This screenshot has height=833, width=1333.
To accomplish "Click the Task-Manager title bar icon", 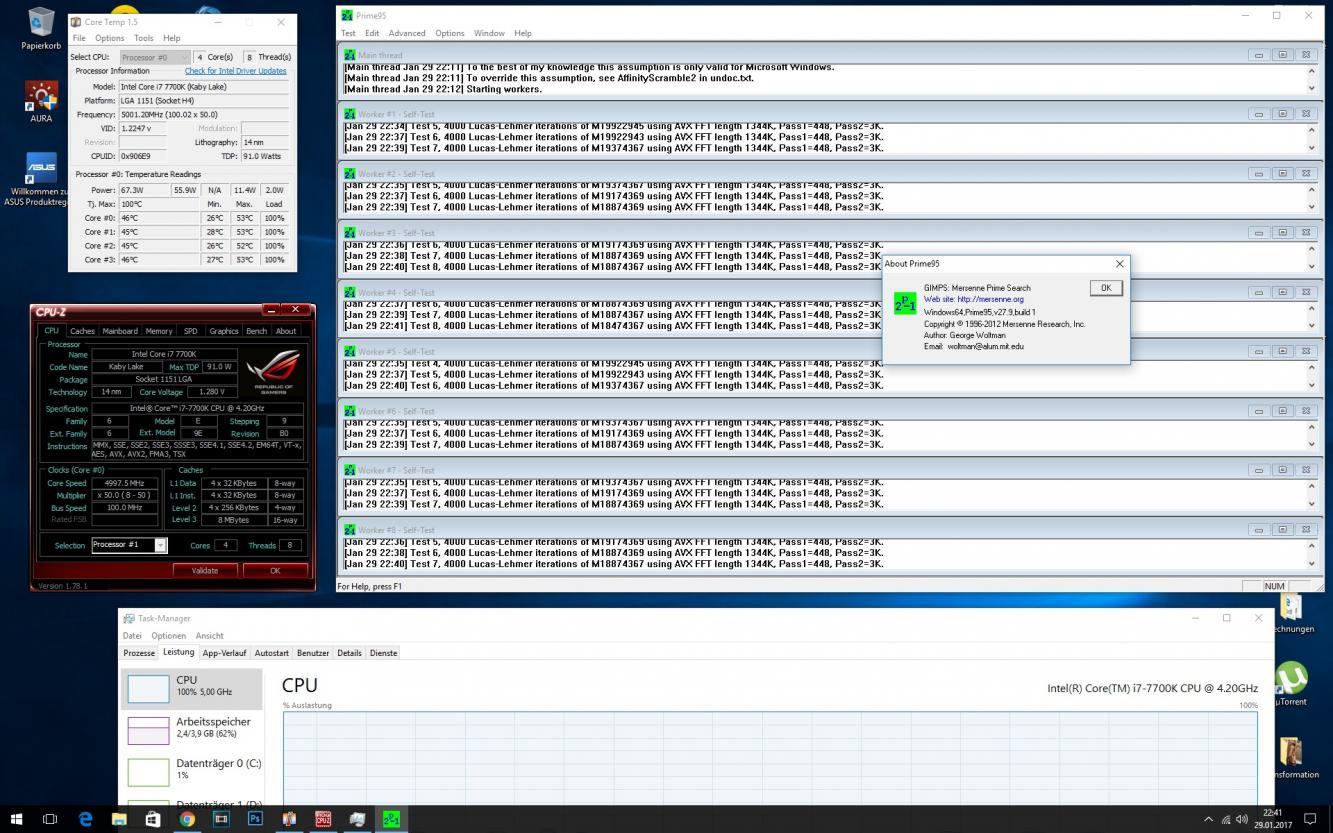I will coord(129,618).
